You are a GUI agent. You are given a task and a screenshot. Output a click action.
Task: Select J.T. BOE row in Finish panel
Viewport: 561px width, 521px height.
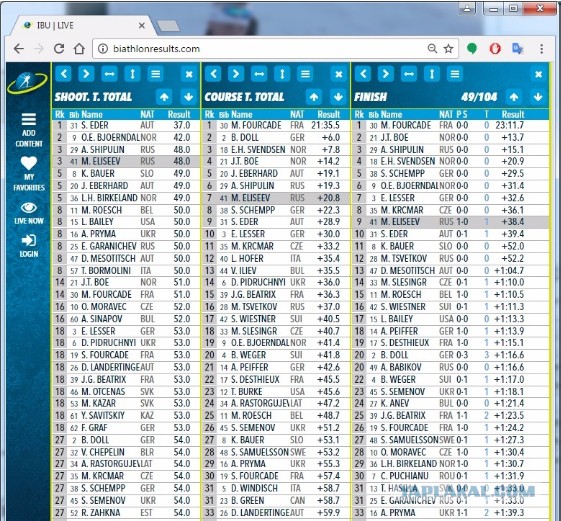[450, 137]
